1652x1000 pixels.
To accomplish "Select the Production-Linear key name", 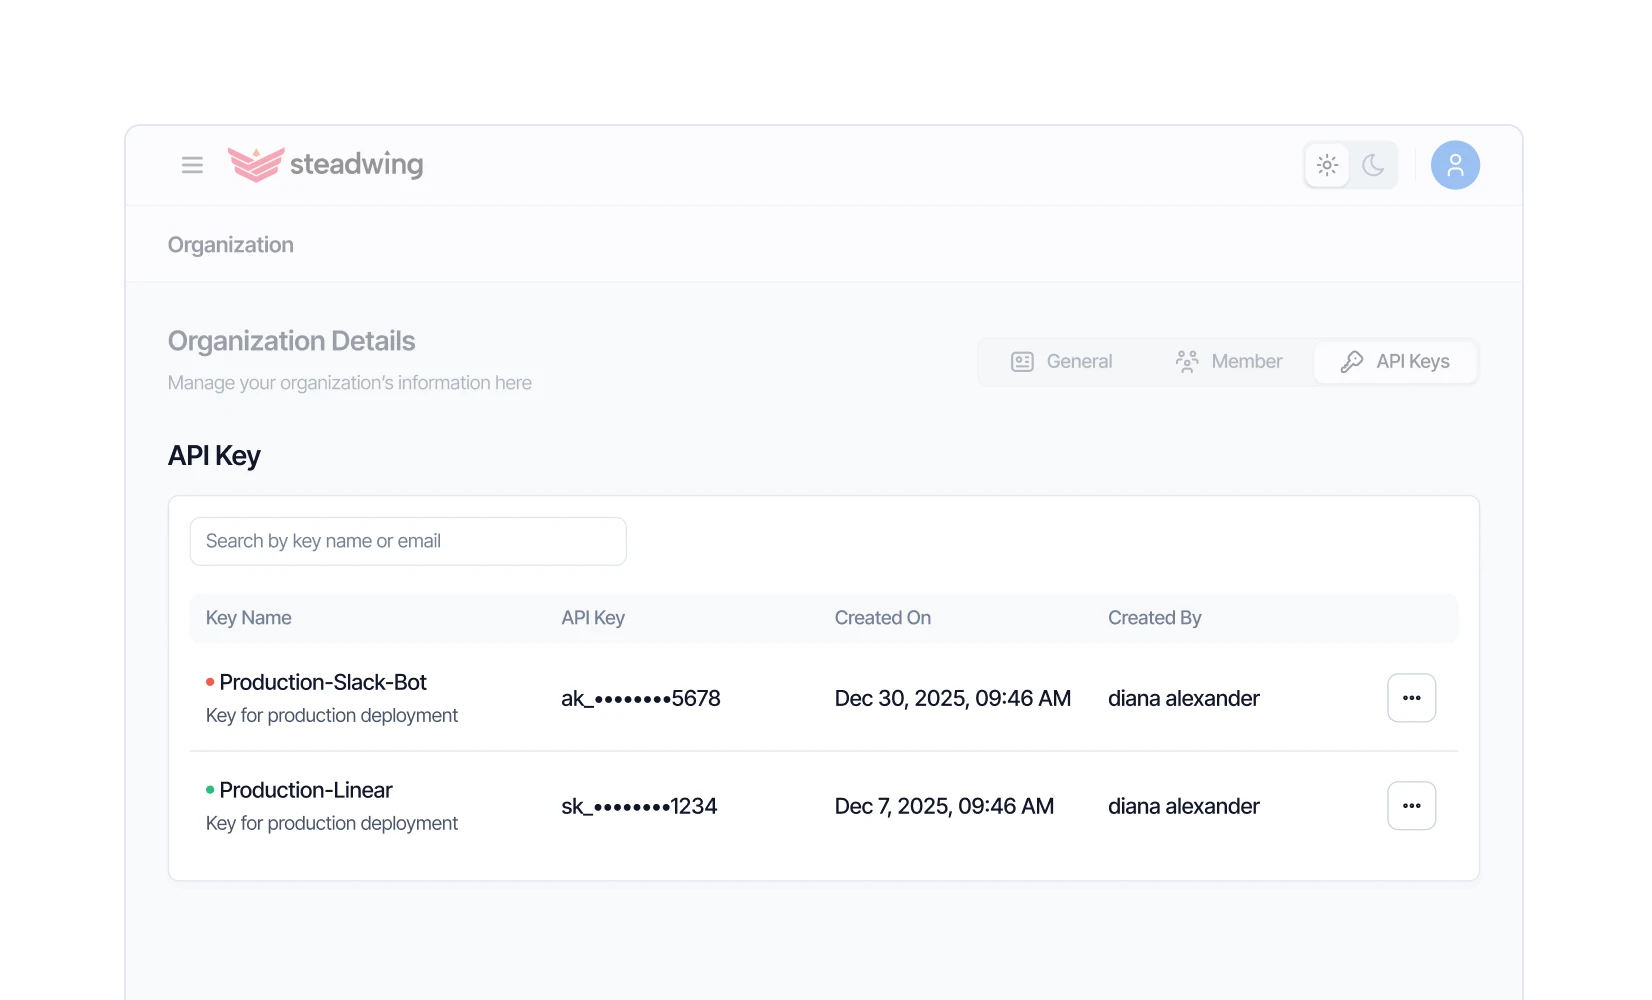I will (306, 790).
